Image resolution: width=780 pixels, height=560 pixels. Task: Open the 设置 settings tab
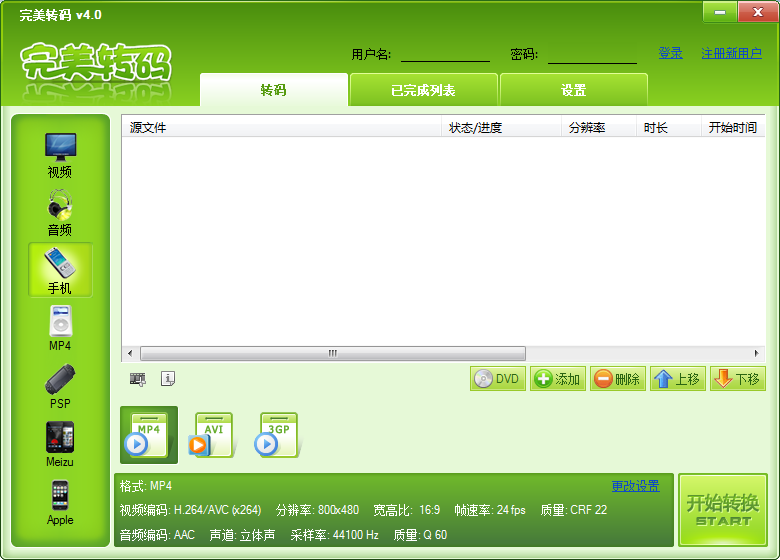point(574,90)
